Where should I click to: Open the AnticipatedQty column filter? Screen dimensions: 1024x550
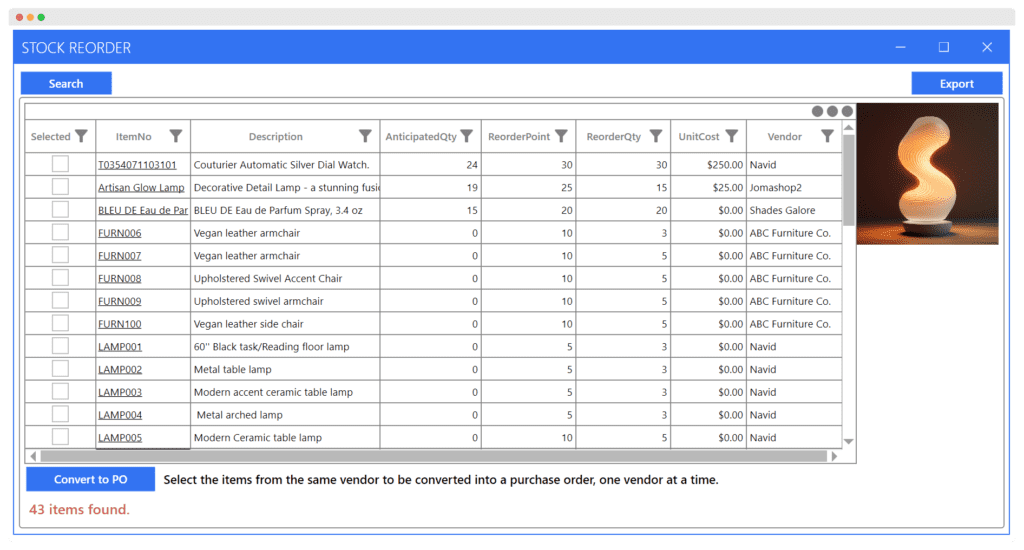tap(466, 136)
